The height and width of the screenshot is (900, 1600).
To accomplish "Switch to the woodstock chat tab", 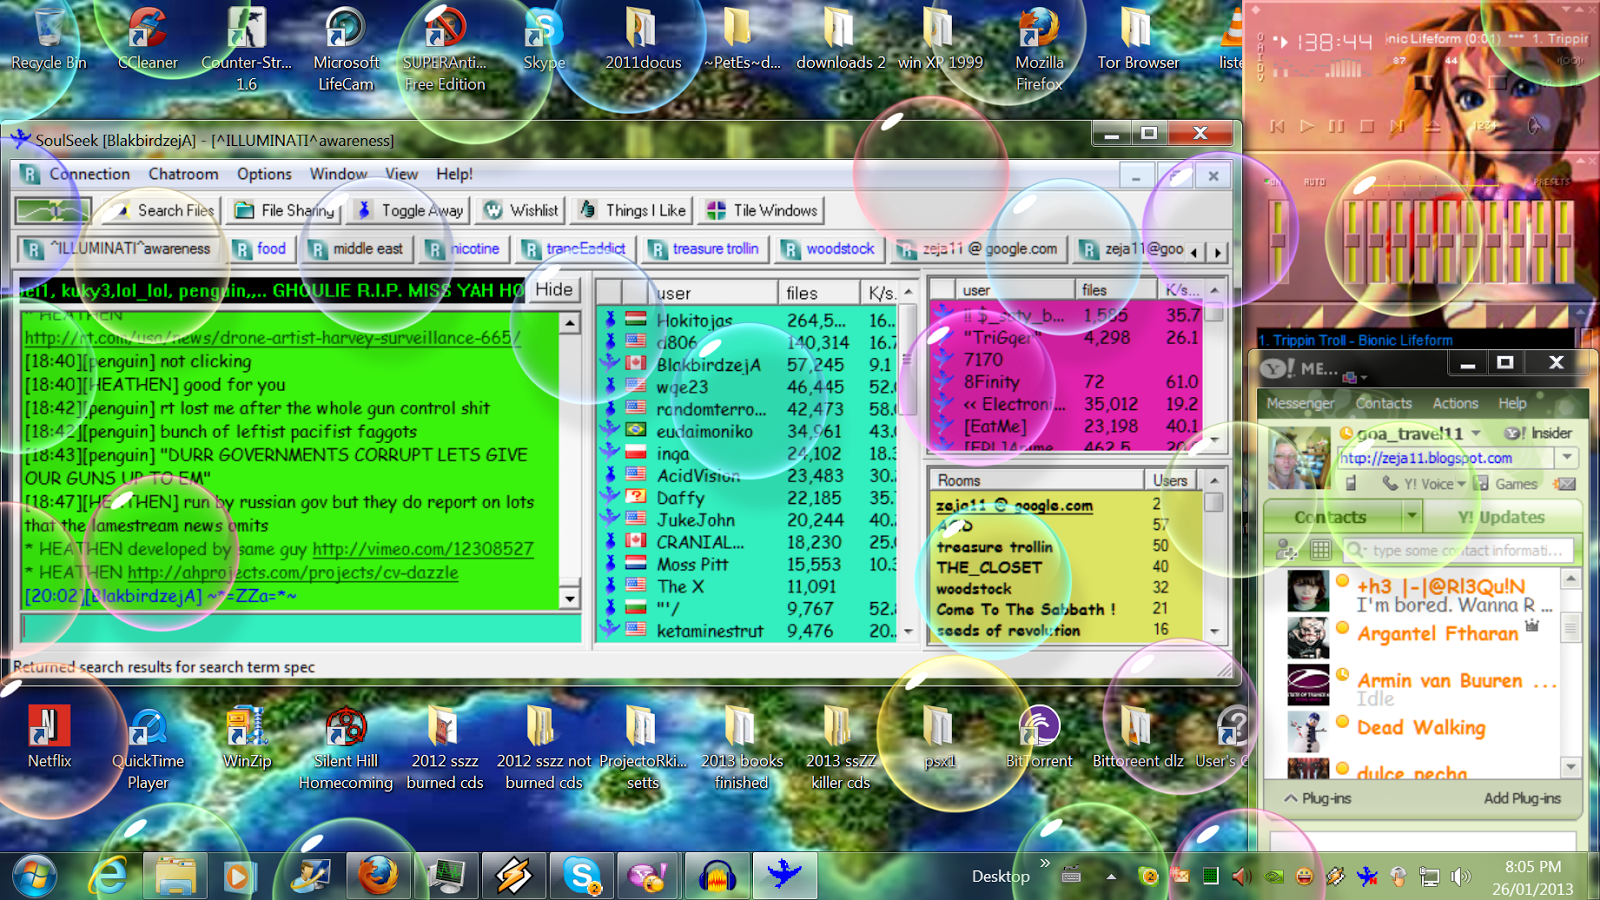I will [829, 249].
